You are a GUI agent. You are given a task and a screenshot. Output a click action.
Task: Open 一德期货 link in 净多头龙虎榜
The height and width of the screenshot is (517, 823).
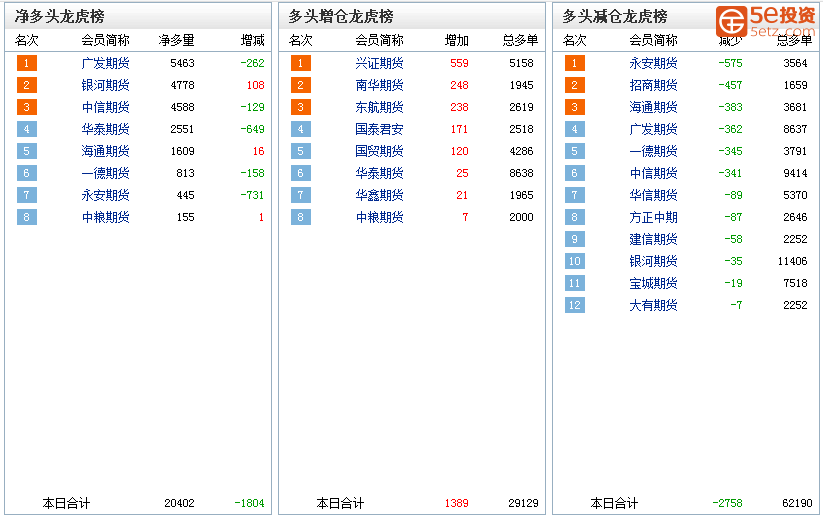(105, 174)
